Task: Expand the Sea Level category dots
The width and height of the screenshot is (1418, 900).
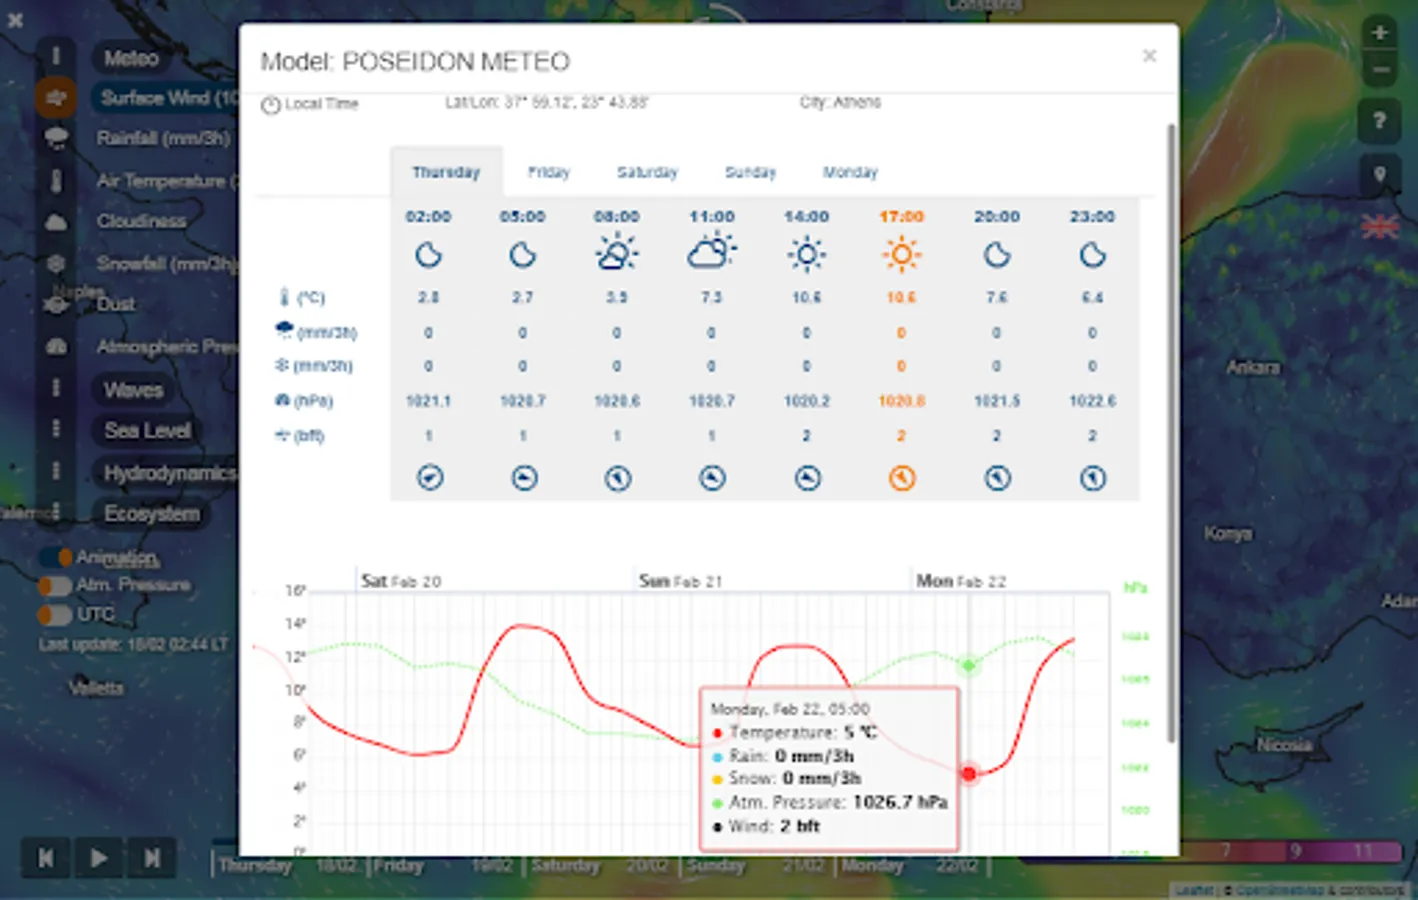Action: pyautogui.click(x=56, y=430)
